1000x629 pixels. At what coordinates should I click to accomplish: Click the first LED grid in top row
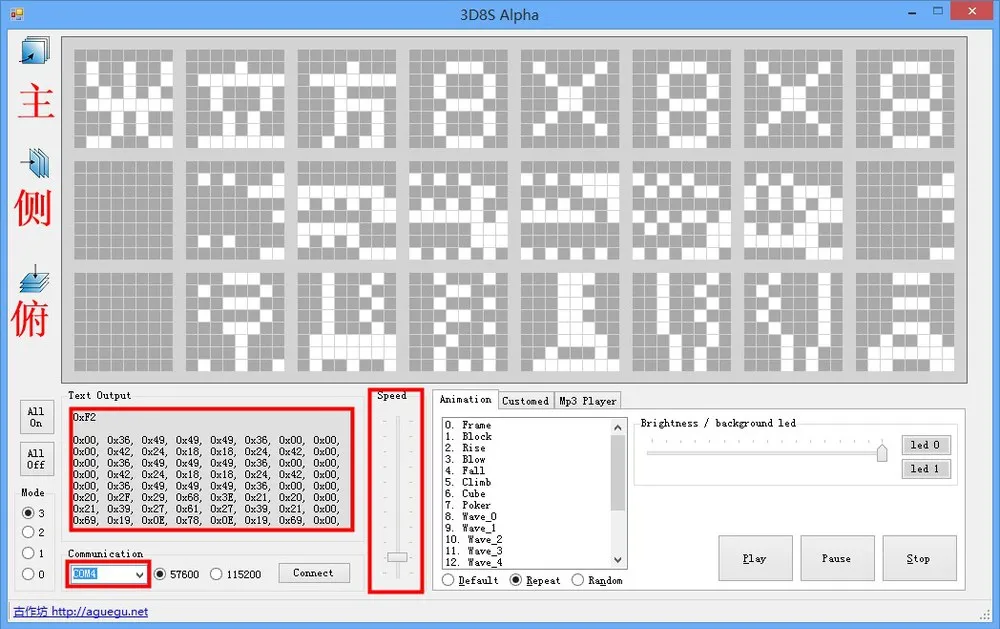click(124, 99)
